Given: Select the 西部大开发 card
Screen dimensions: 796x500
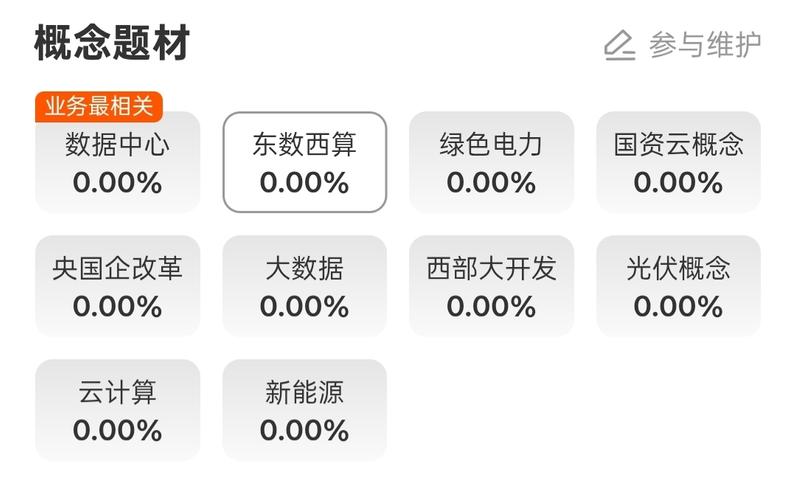Looking at the screenshot, I should (x=491, y=286).
